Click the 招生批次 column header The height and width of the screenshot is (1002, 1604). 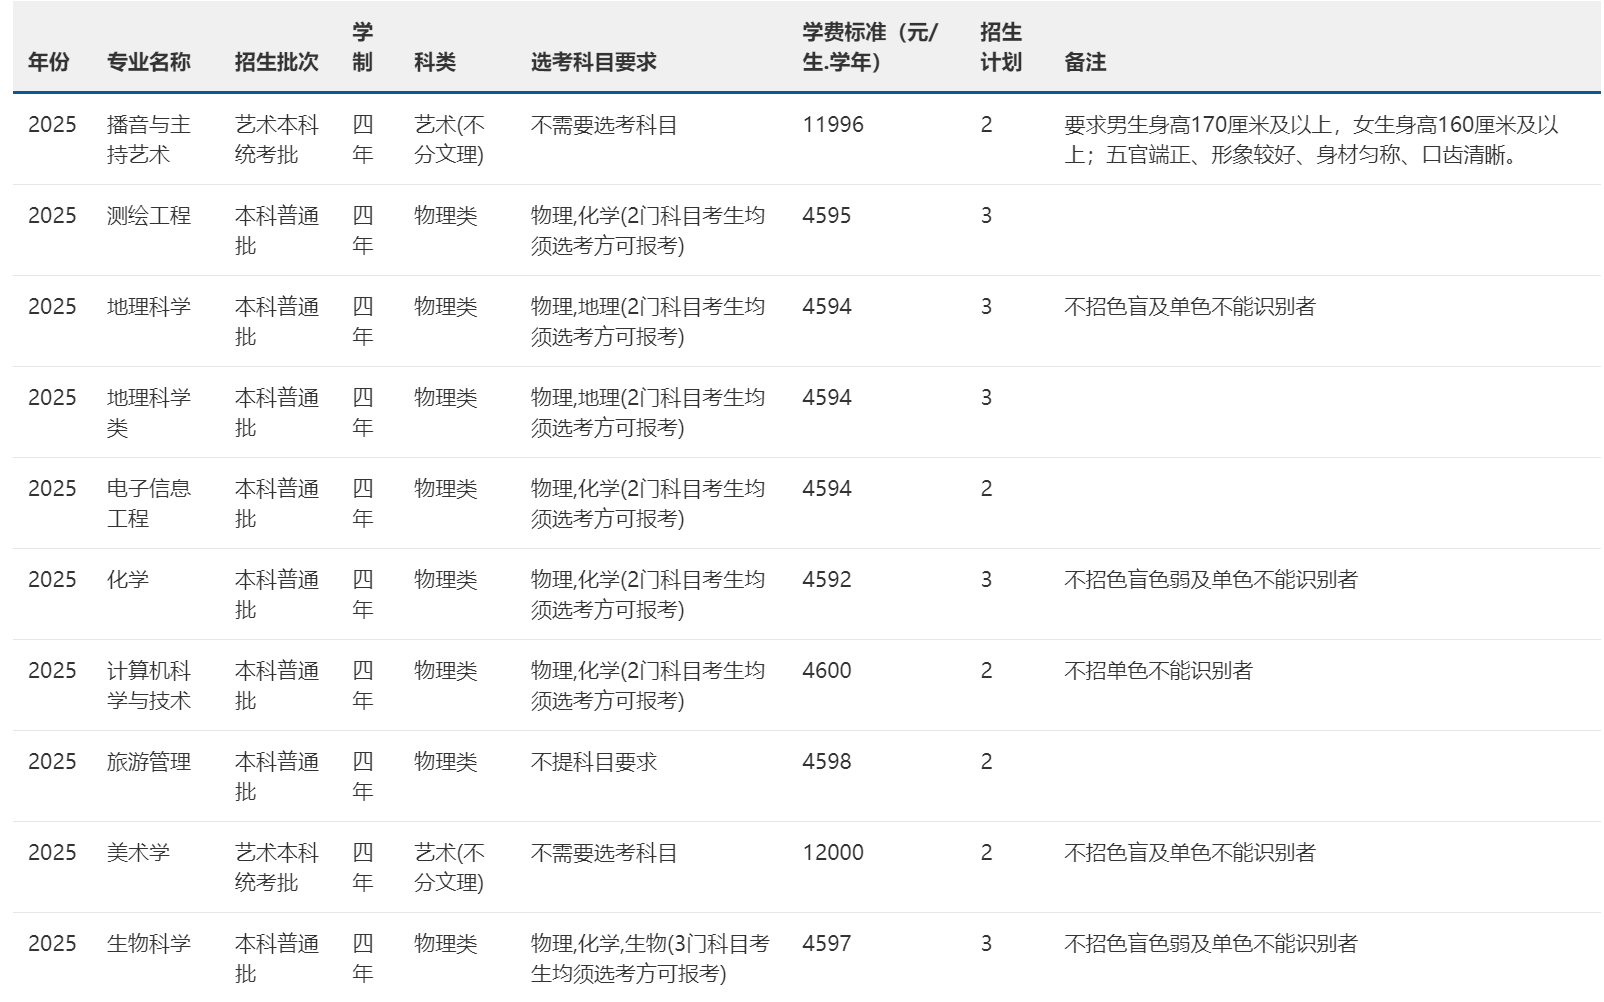point(276,62)
